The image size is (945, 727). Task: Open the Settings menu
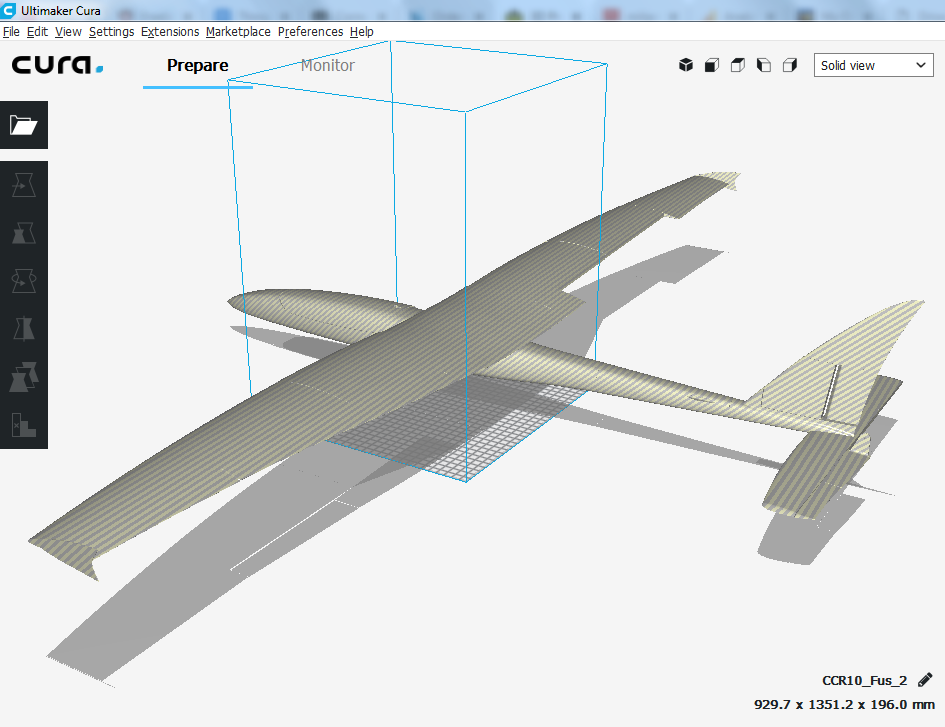coord(111,31)
